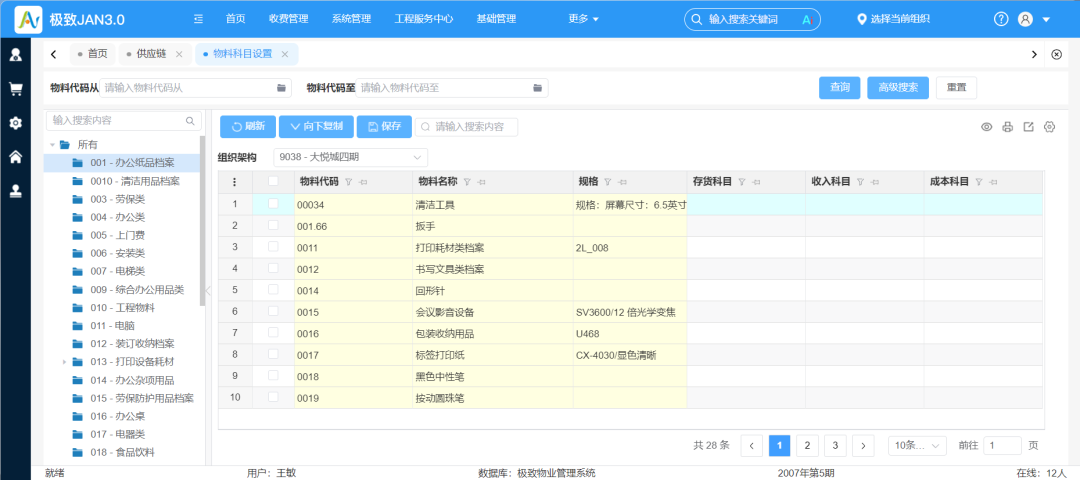Open the sidebar settings gear icon
The image size is (1080, 480).
(x=15, y=123)
